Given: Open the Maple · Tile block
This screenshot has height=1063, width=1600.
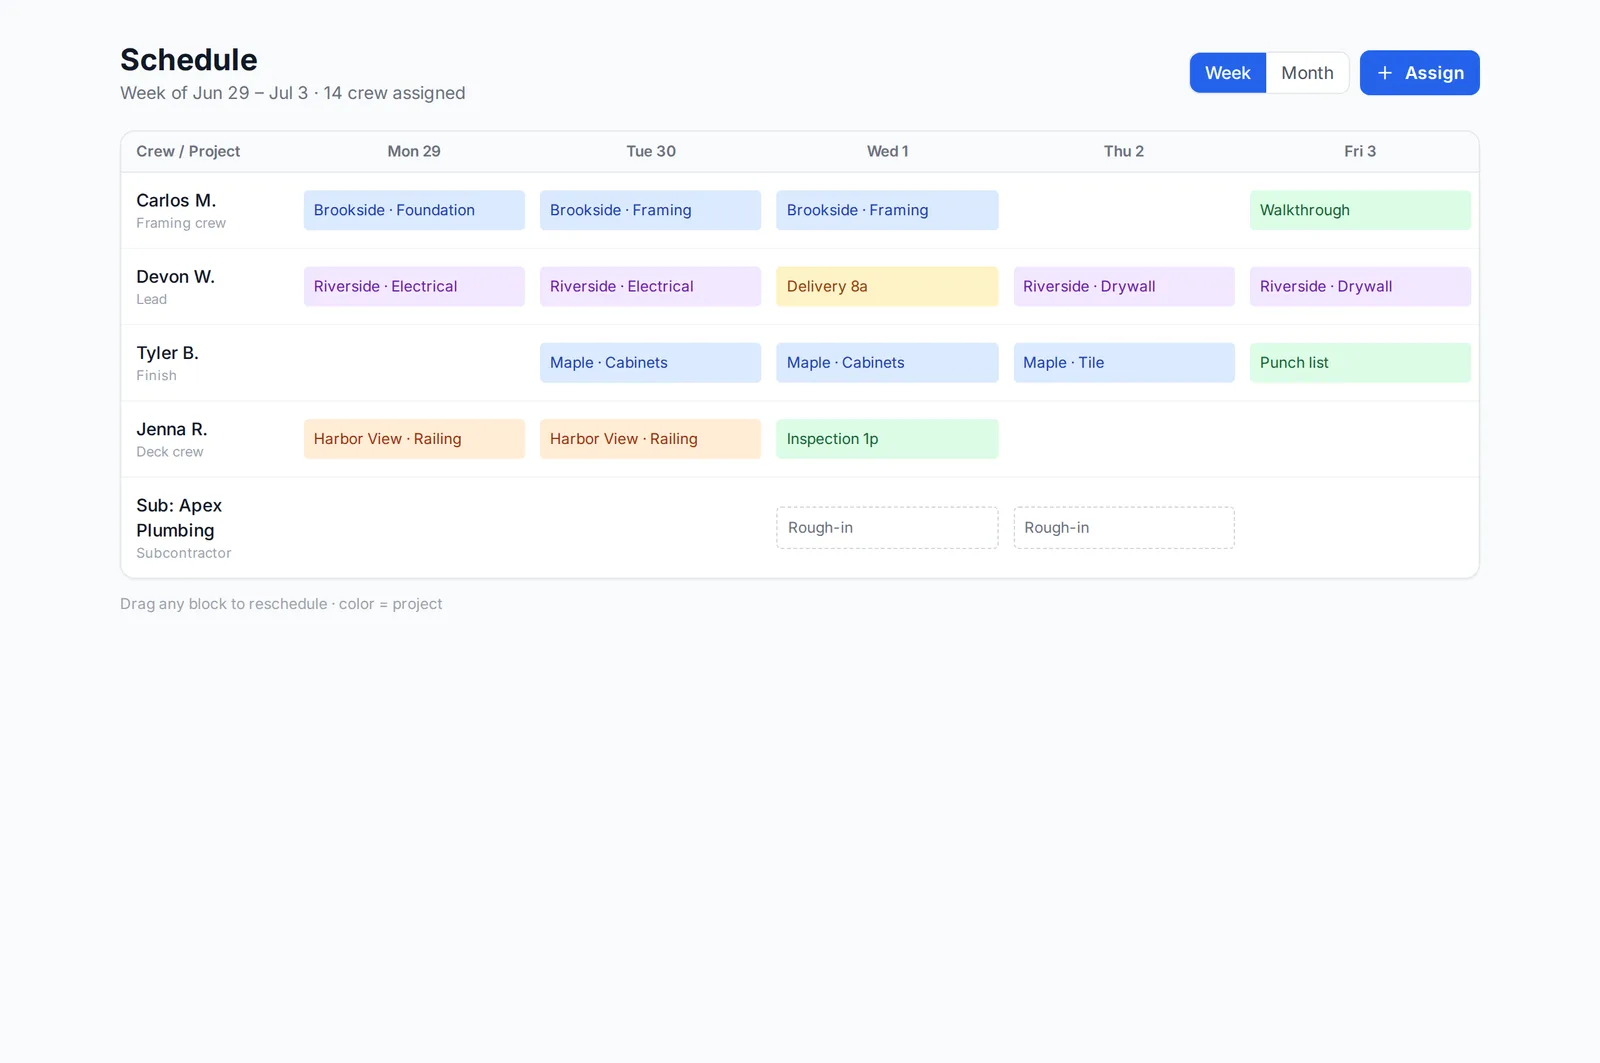Looking at the screenshot, I should click(1124, 363).
